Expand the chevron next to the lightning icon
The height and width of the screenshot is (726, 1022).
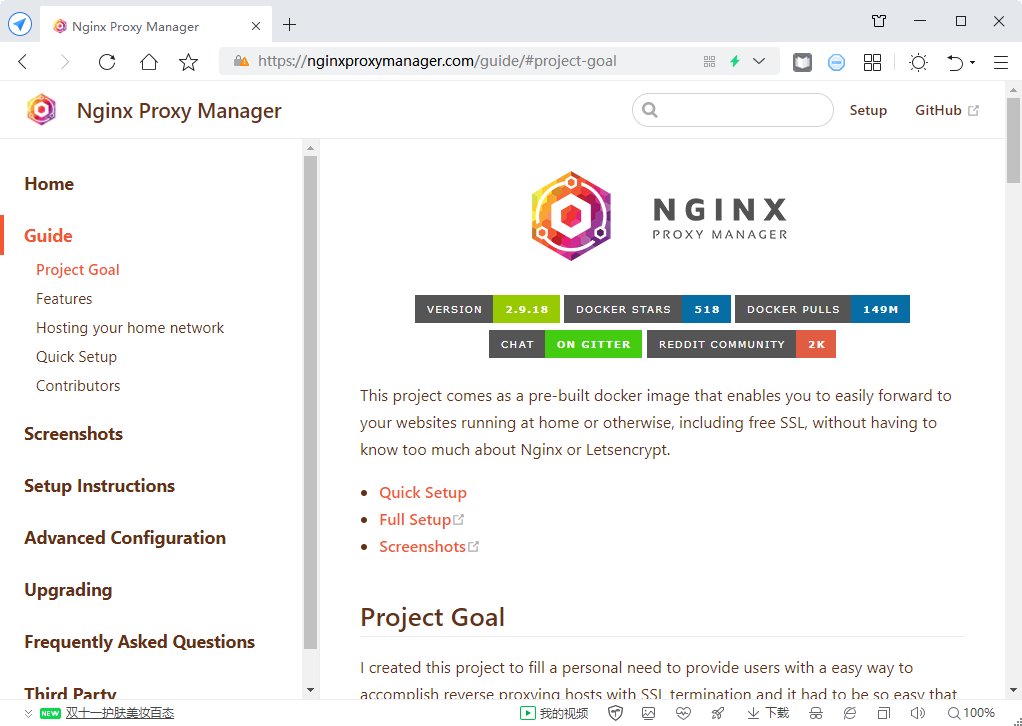[x=758, y=61]
